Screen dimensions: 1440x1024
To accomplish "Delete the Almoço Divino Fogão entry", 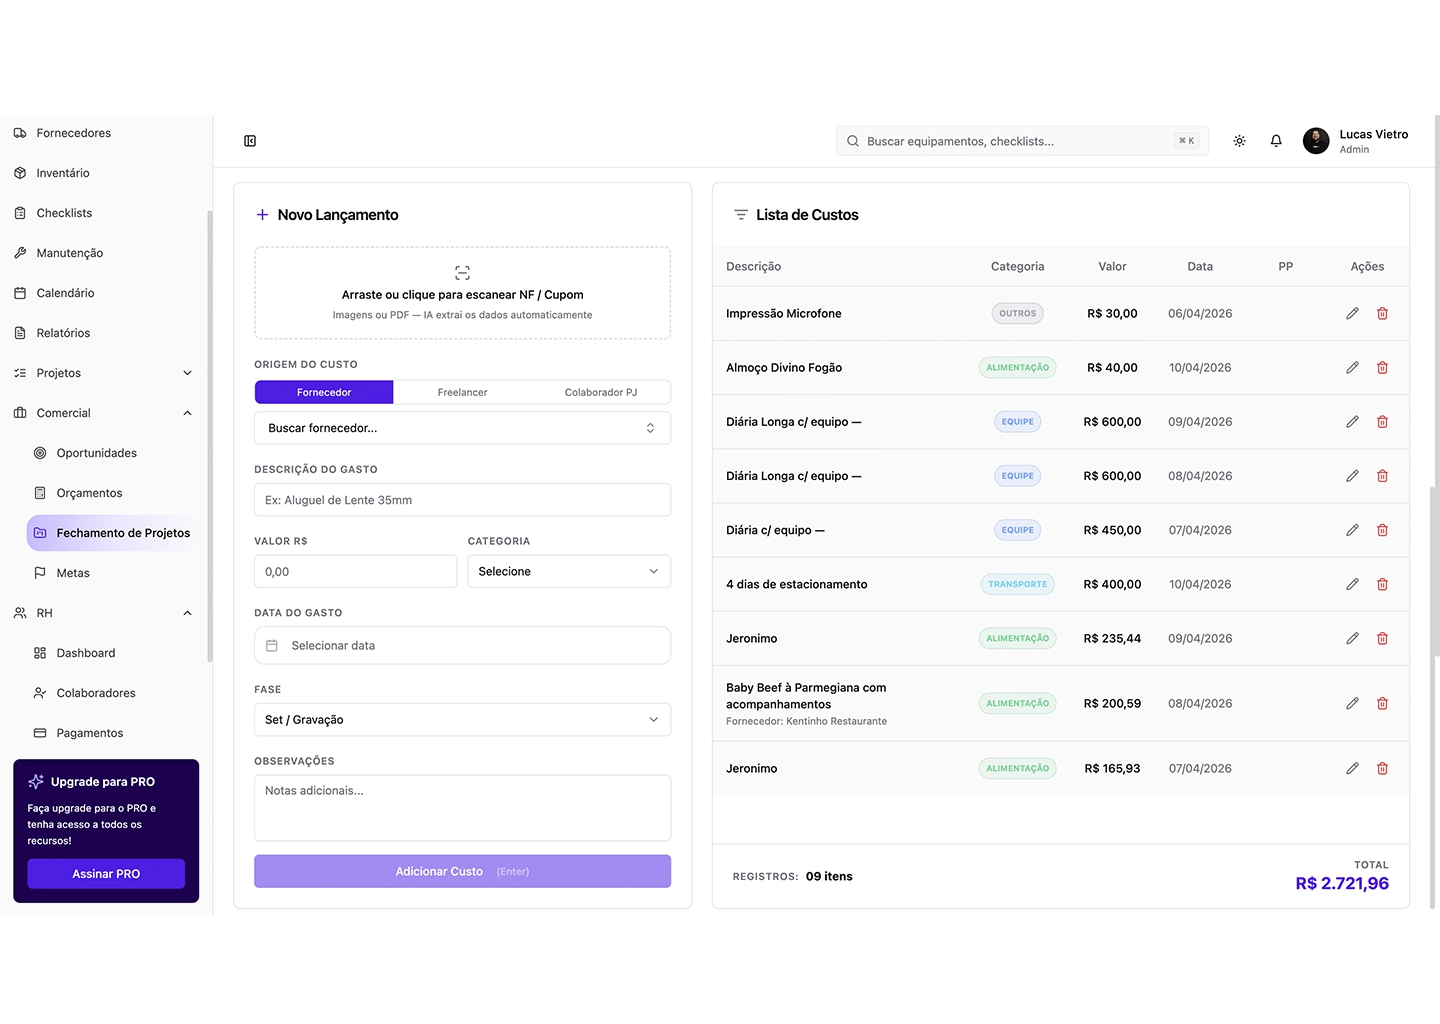I will tap(1382, 368).
